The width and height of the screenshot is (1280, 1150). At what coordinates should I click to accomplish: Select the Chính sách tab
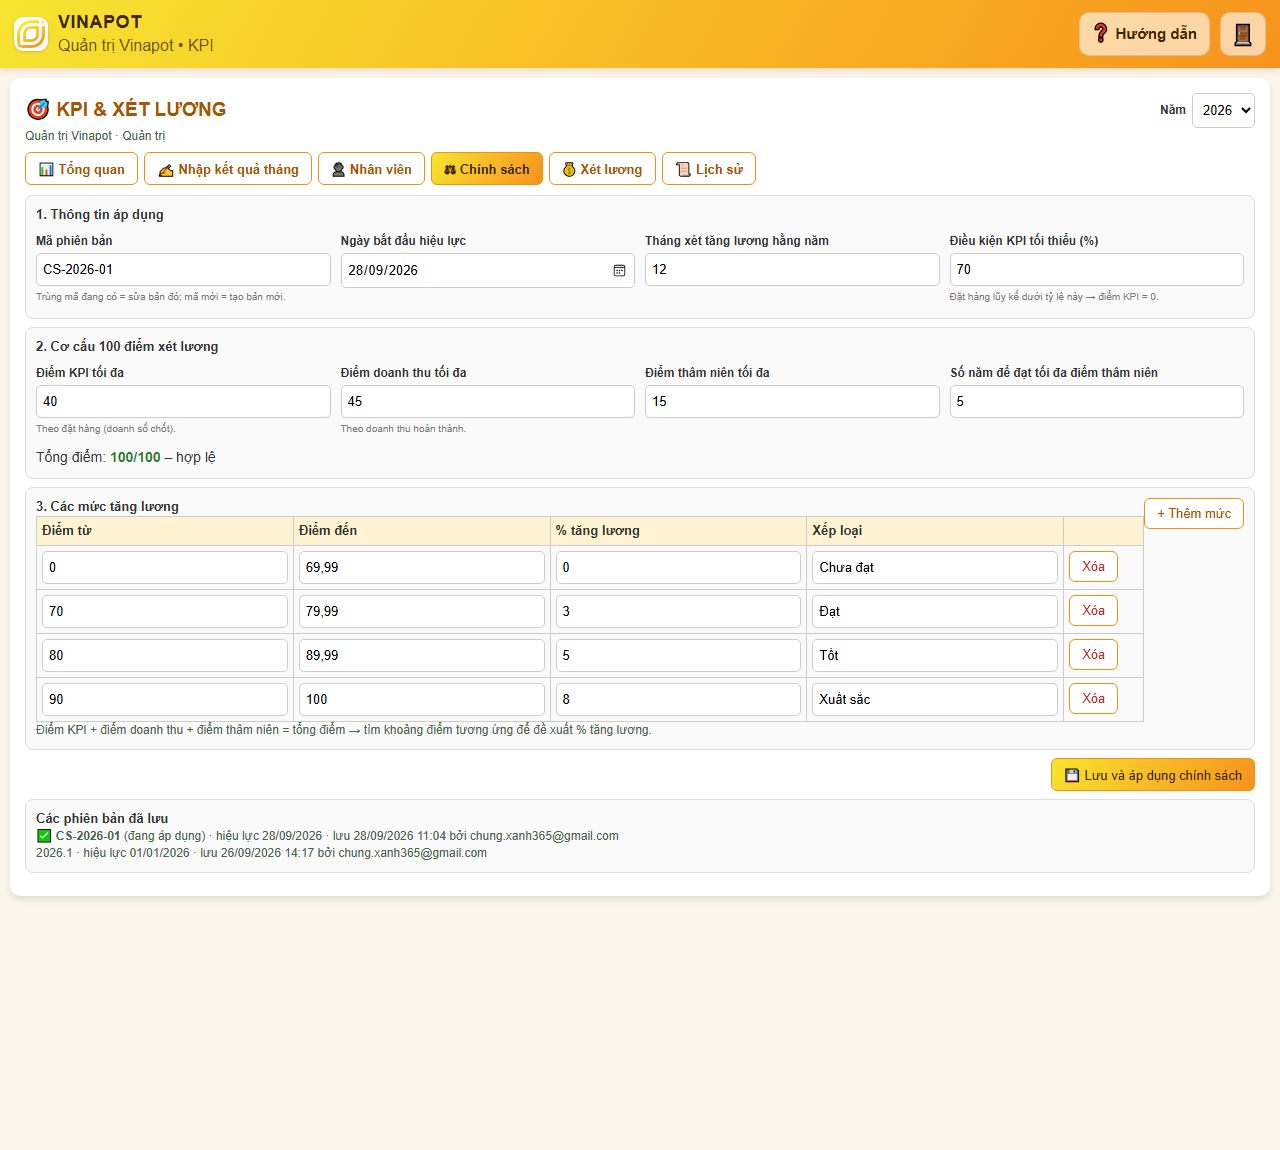tap(487, 169)
